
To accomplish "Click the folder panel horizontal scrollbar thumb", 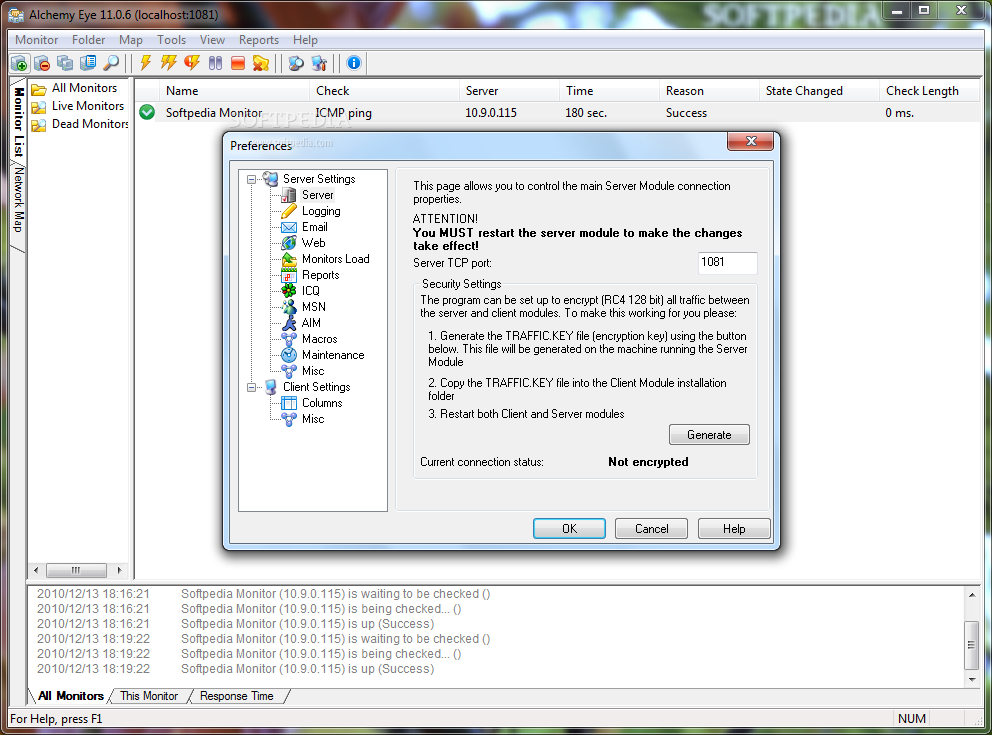I will [76, 571].
